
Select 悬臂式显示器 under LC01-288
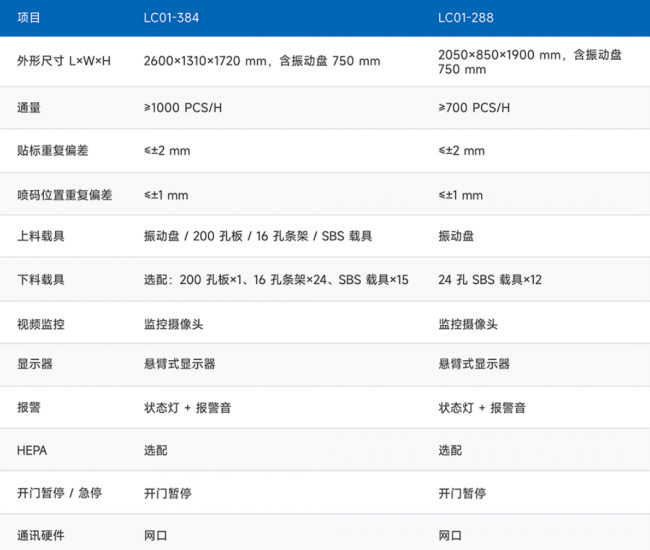pos(474,364)
